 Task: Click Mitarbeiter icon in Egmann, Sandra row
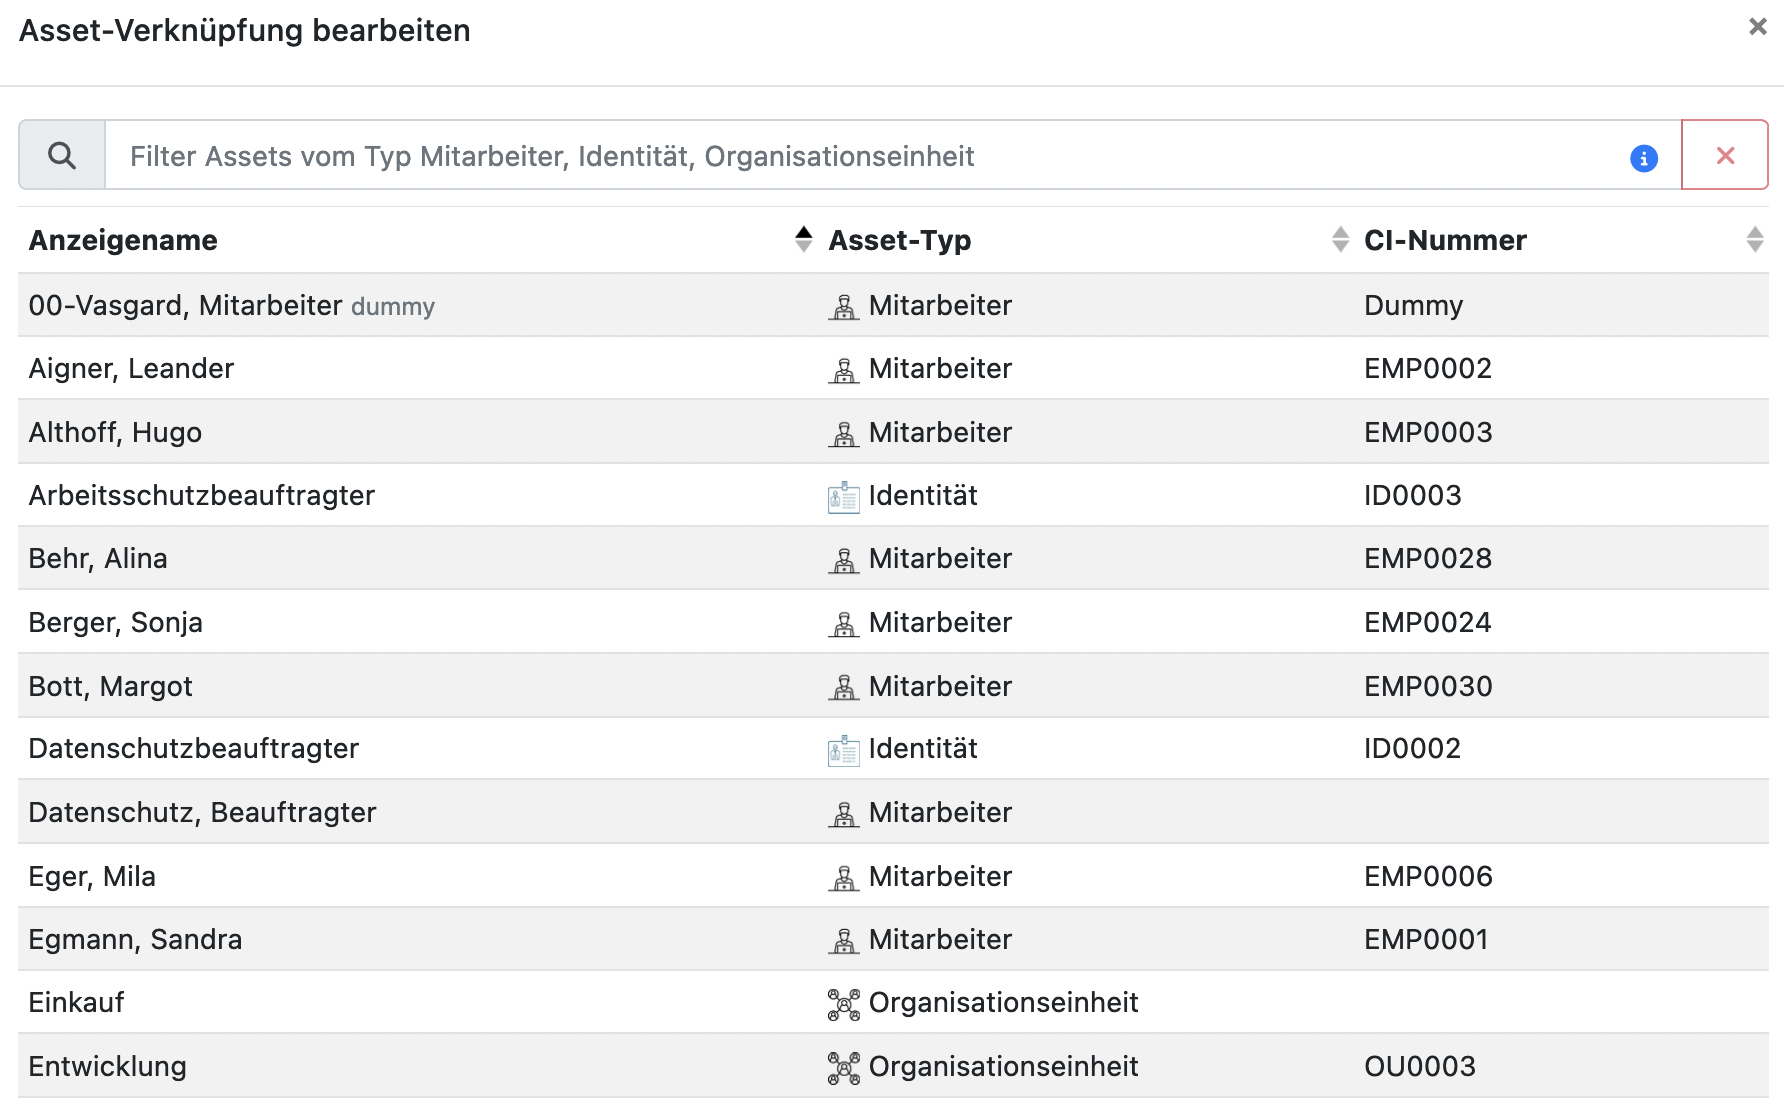click(844, 940)
